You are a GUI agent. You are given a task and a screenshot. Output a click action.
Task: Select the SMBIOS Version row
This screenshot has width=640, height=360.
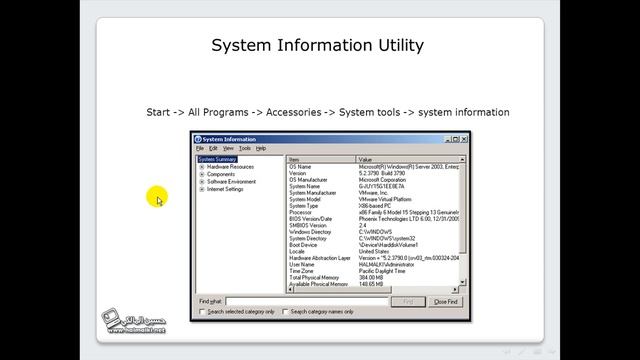(373, 226)
